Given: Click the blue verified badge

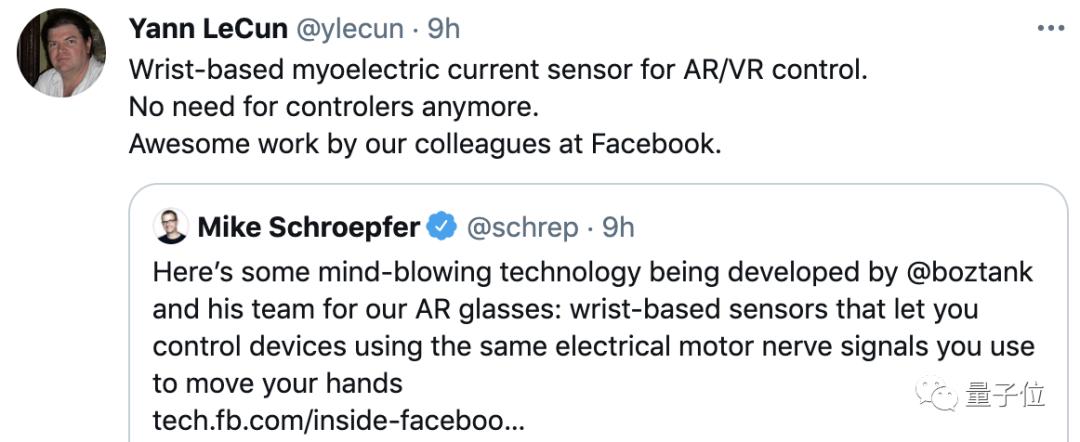Looking at the screenshot, I should click(x=442, y=228).
